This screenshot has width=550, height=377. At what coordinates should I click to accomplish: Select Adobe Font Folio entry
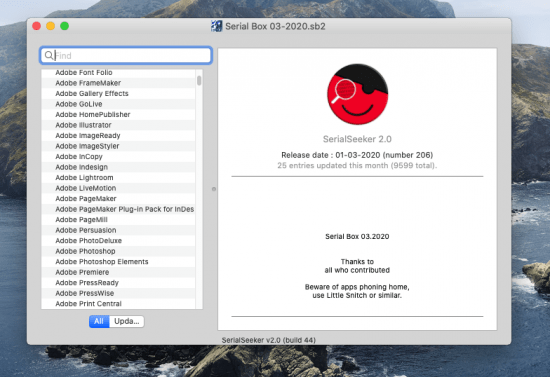119,73
